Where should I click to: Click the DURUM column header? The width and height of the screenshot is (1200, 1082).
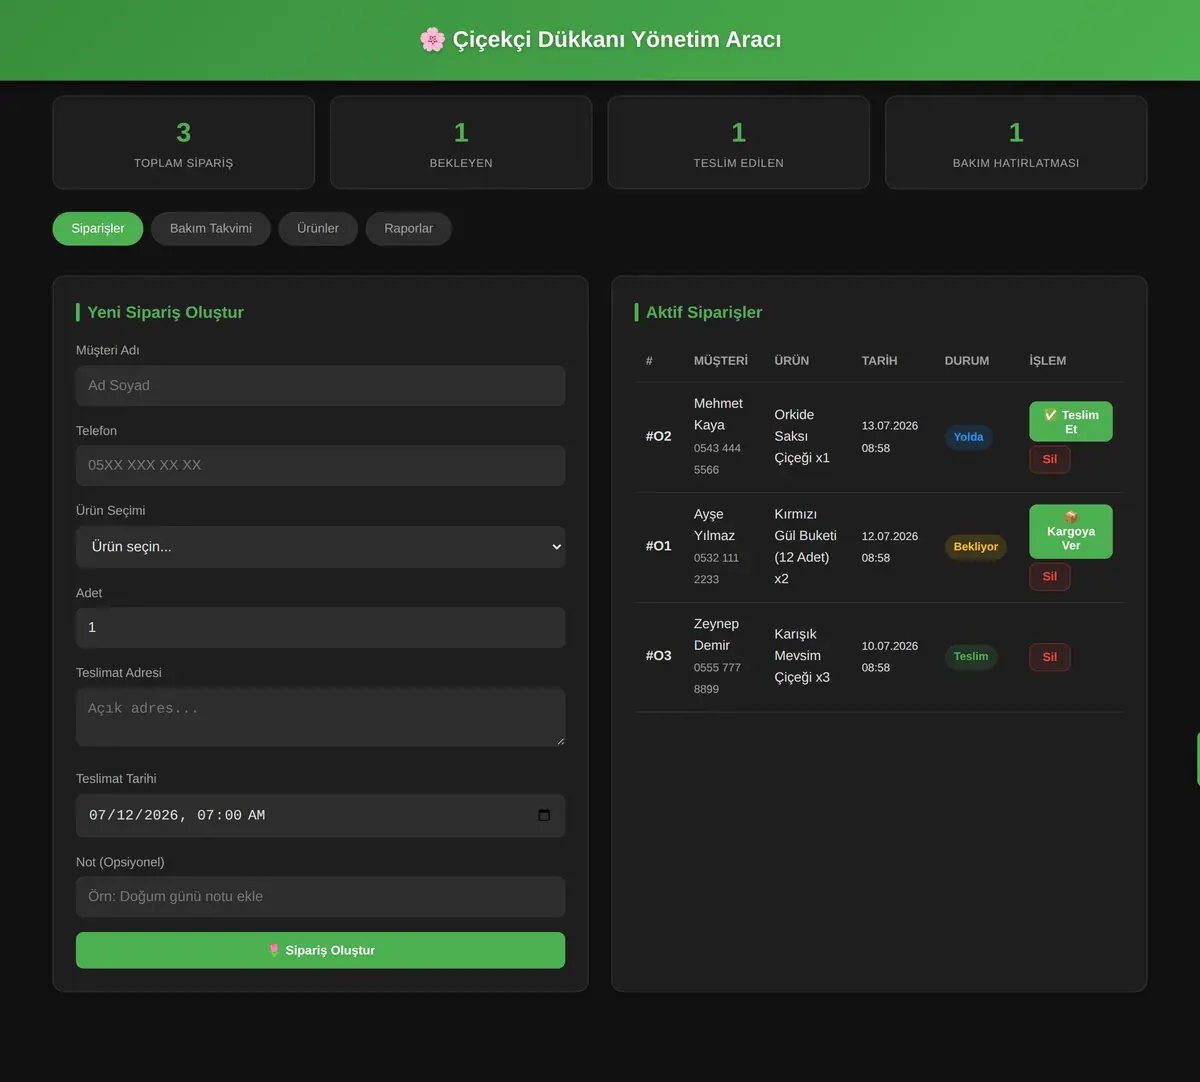(x=967, y=361)
